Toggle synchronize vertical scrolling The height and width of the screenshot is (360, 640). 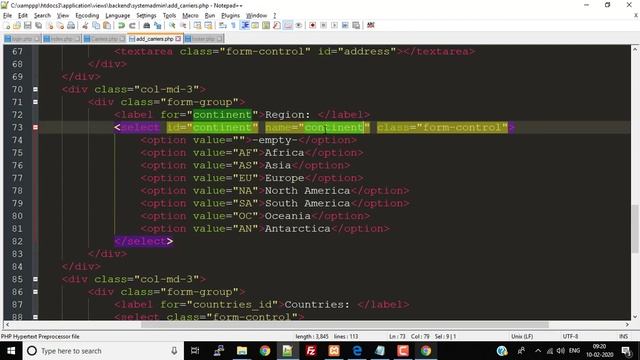pos(198,25)
